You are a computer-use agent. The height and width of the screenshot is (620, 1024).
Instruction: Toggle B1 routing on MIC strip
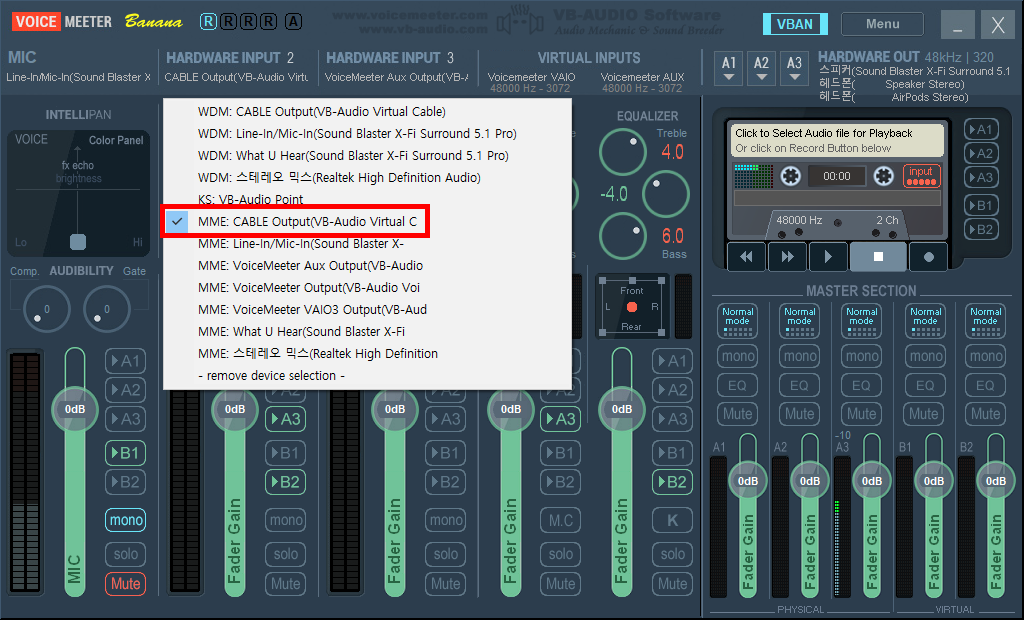click(125, 453)
